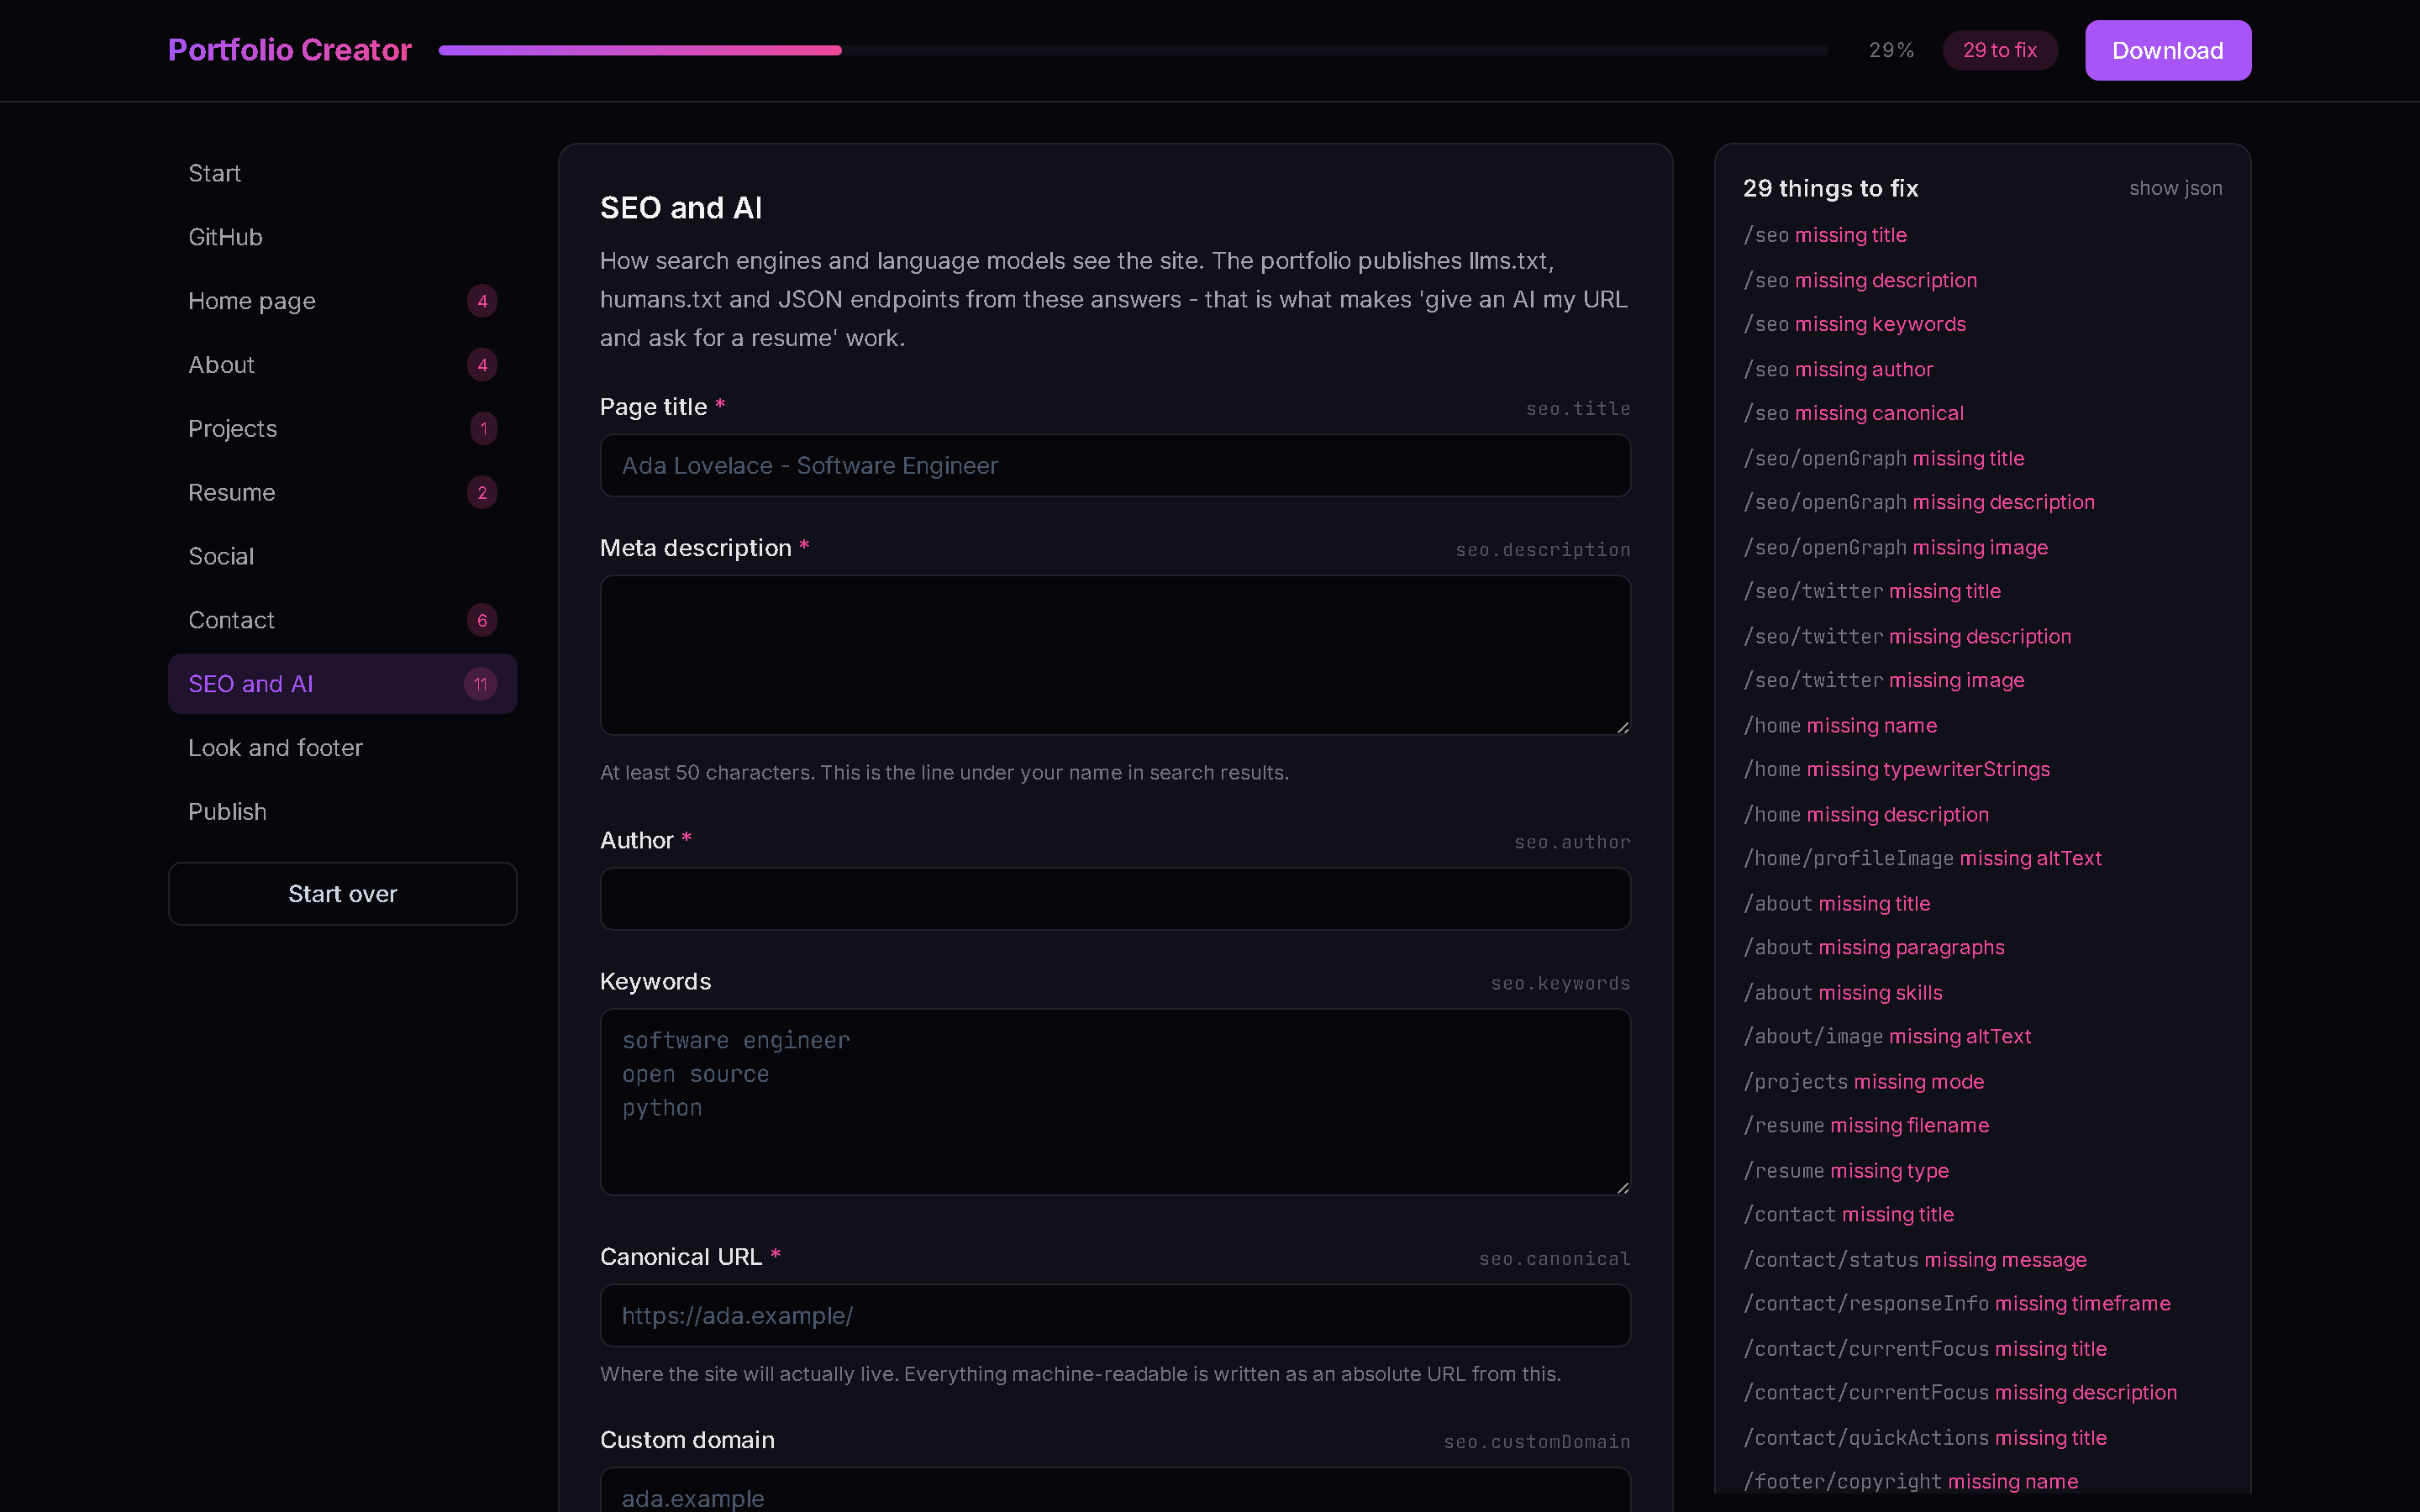Click /home missing typewriterStrings issue

tap(1896, 769)
